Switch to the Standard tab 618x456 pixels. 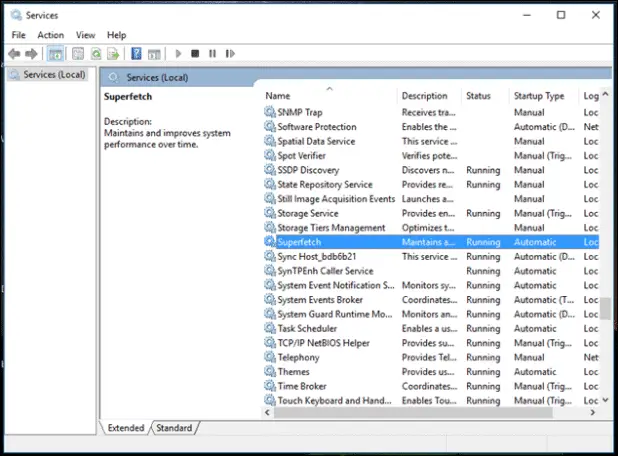pyautogui.click(x=174, y=428)
